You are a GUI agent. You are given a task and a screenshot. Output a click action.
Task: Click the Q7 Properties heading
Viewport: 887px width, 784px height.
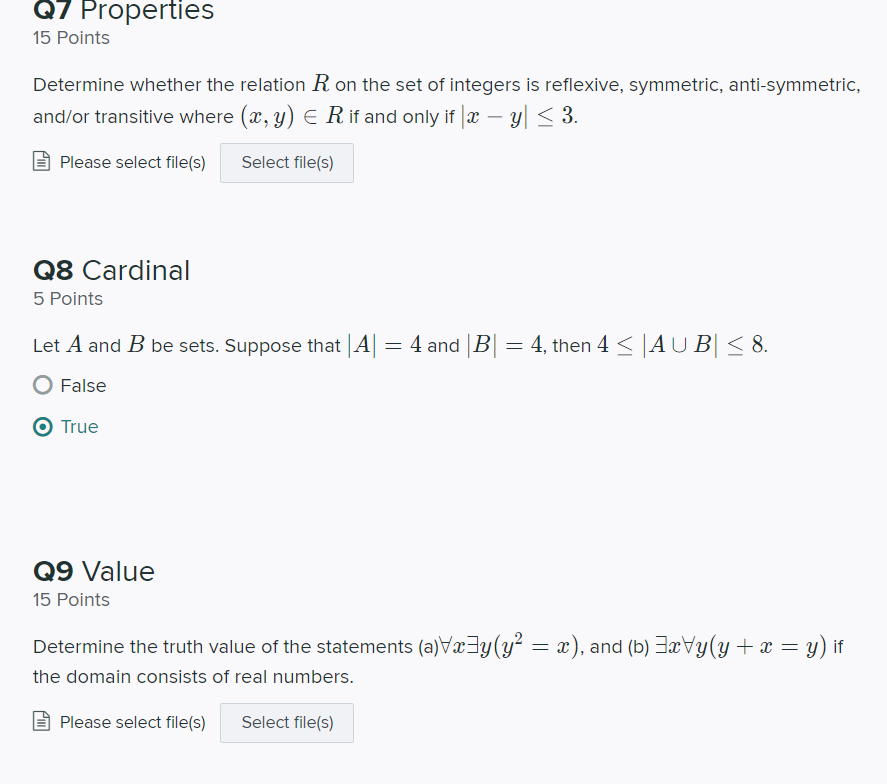(x=123, y=12)
